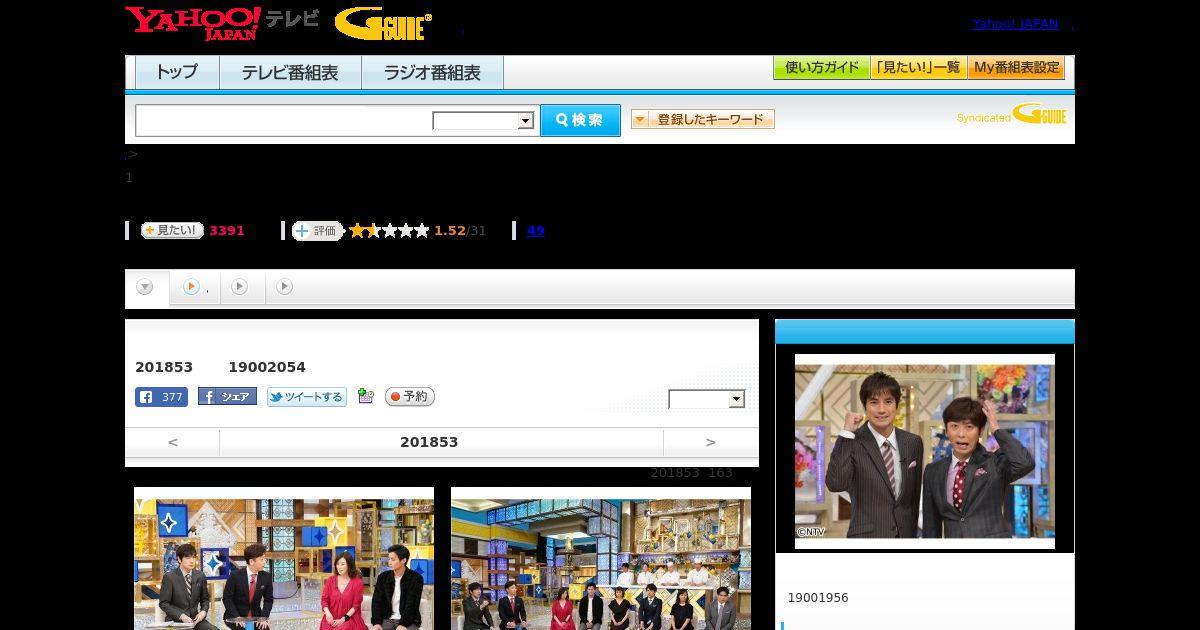This screenshot has height=630, width=1200.
Task: Click the G-GUIDE logo in header
Action: coord(383,24)
